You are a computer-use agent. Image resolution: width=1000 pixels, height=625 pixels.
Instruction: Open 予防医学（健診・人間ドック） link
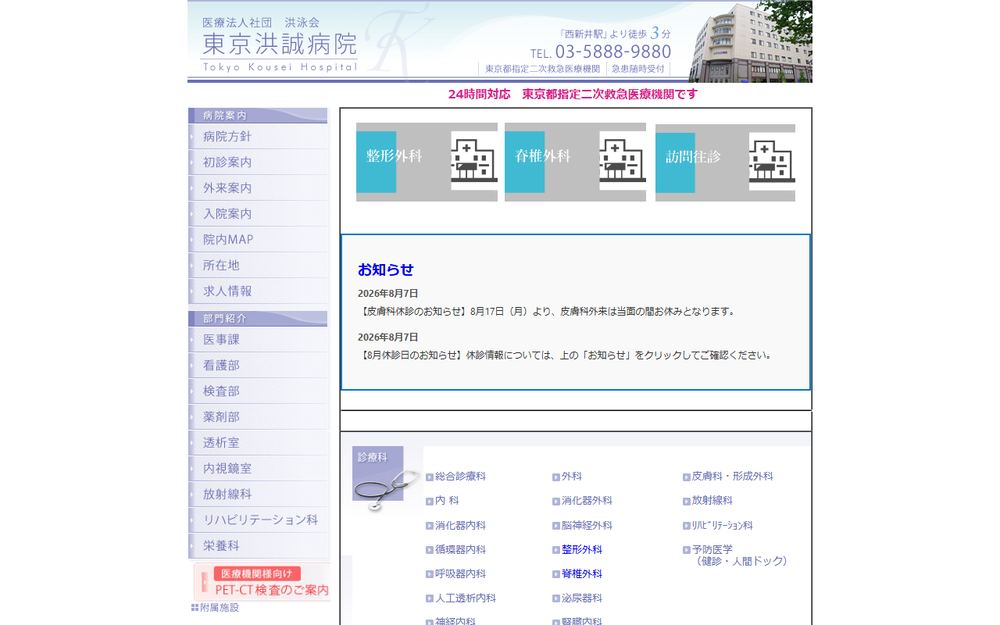point(739,555)
